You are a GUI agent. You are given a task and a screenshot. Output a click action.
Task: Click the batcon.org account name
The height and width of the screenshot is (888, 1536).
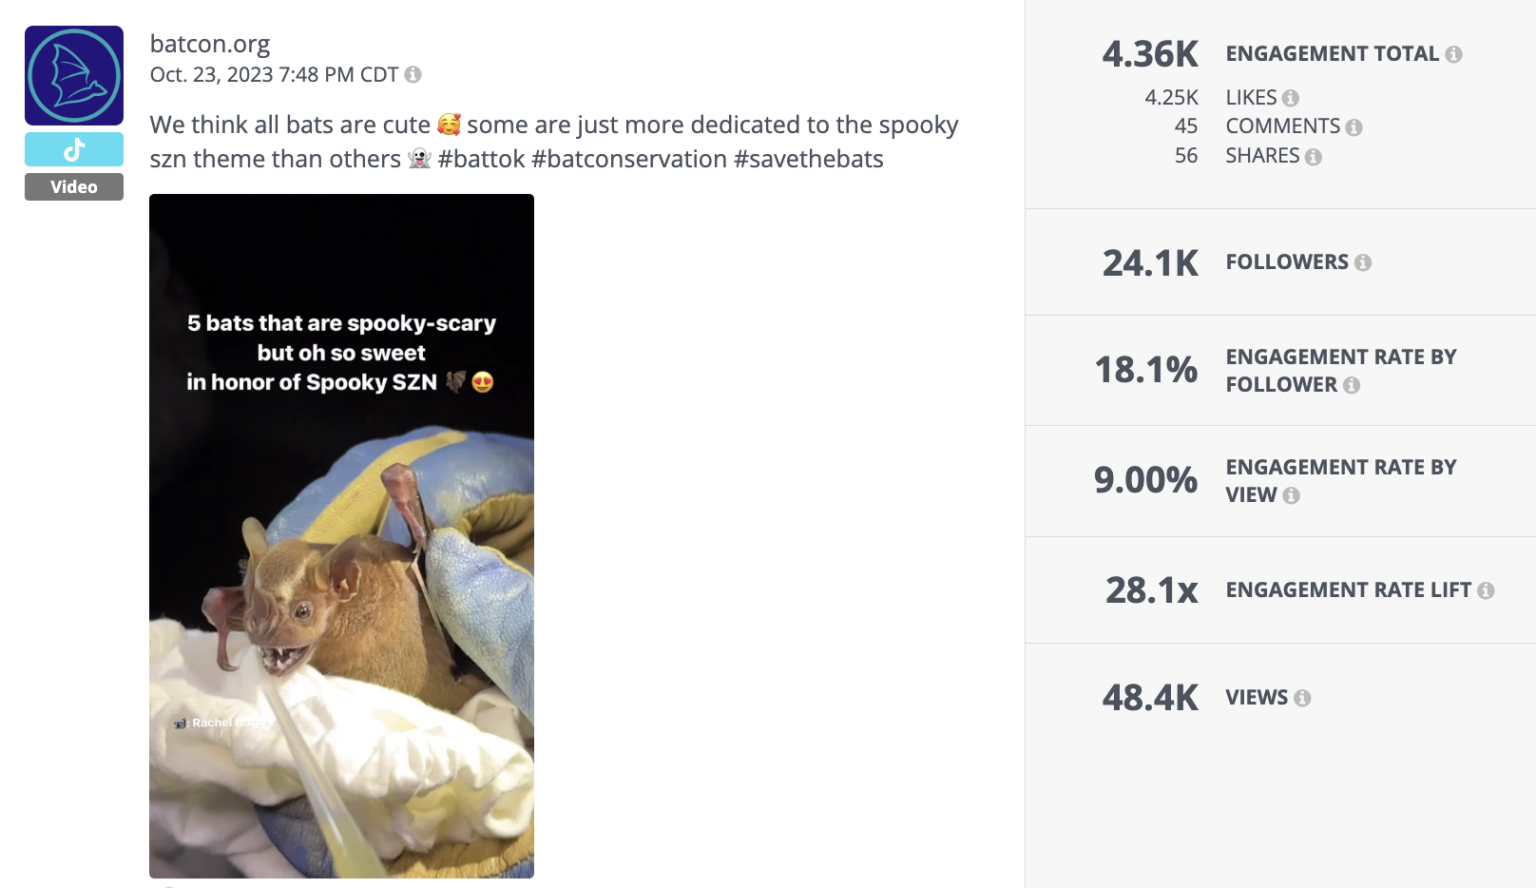tap(210, 43)
